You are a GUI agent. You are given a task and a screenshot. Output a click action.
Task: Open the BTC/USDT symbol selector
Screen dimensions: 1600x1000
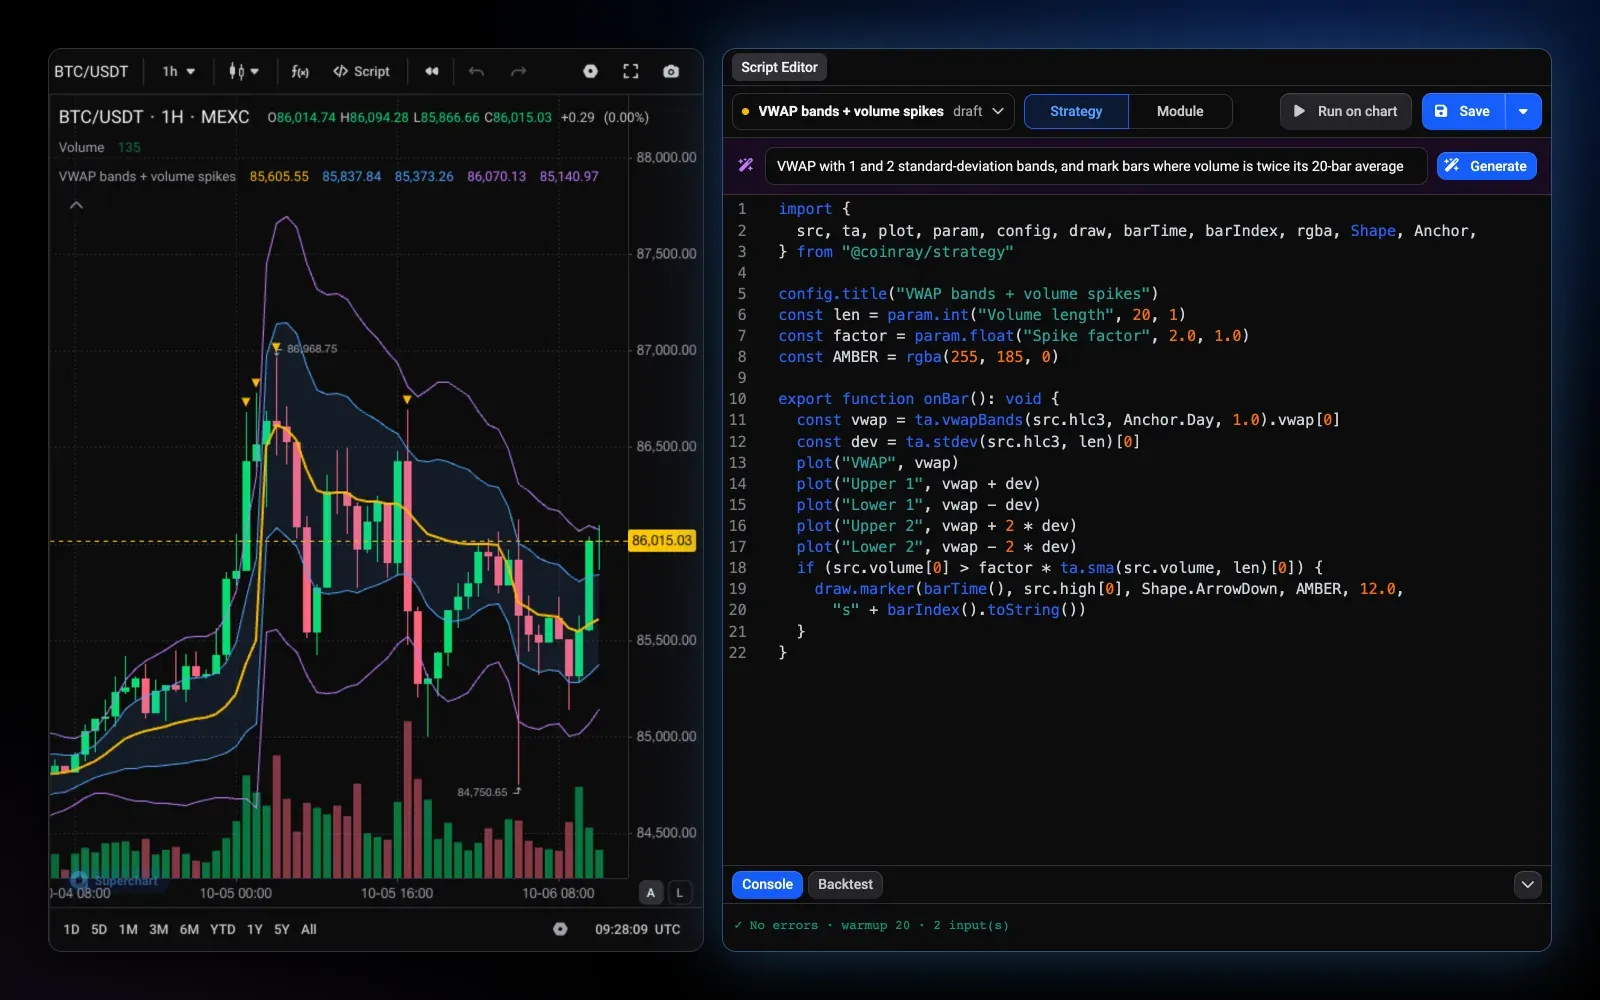click(91, 71)
